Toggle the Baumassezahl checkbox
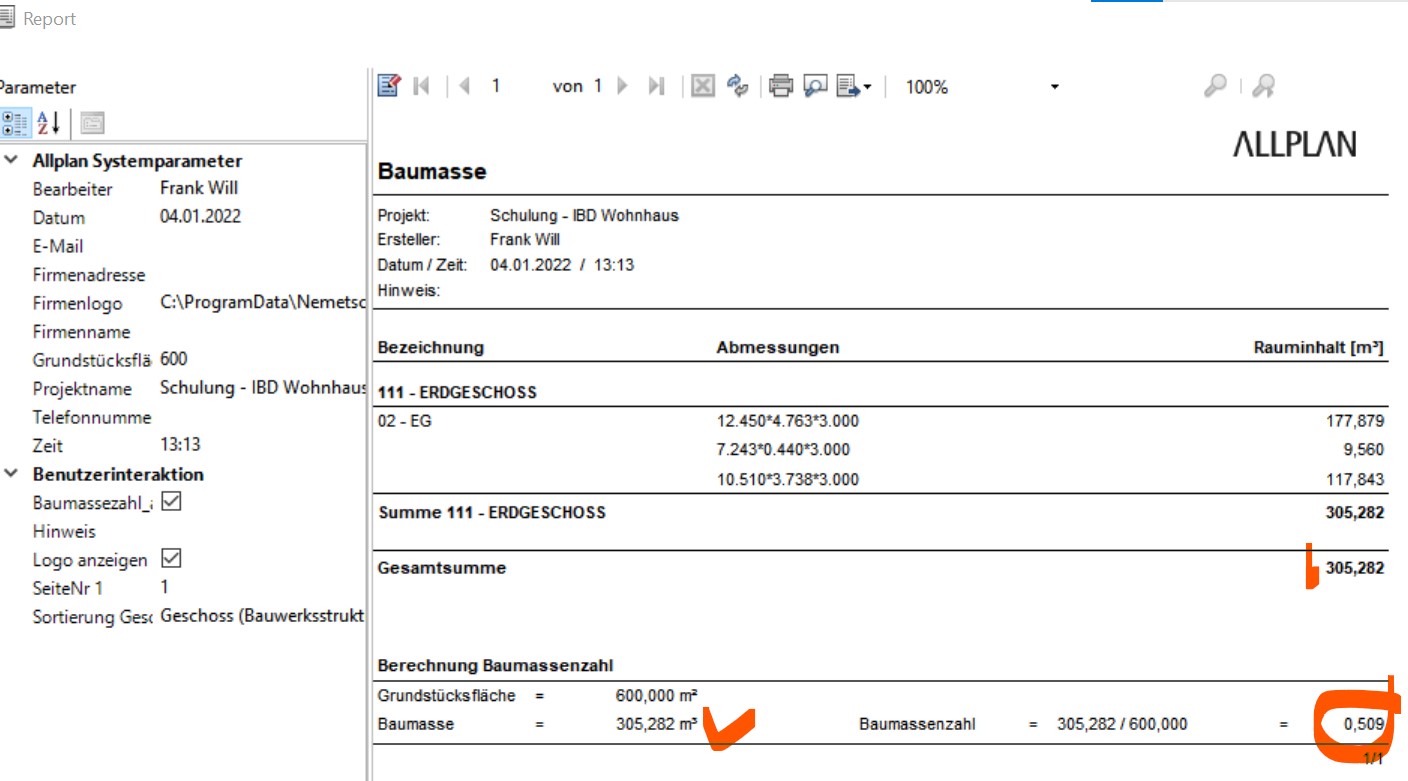The image size is (1408, 781). tap(171, 503)
